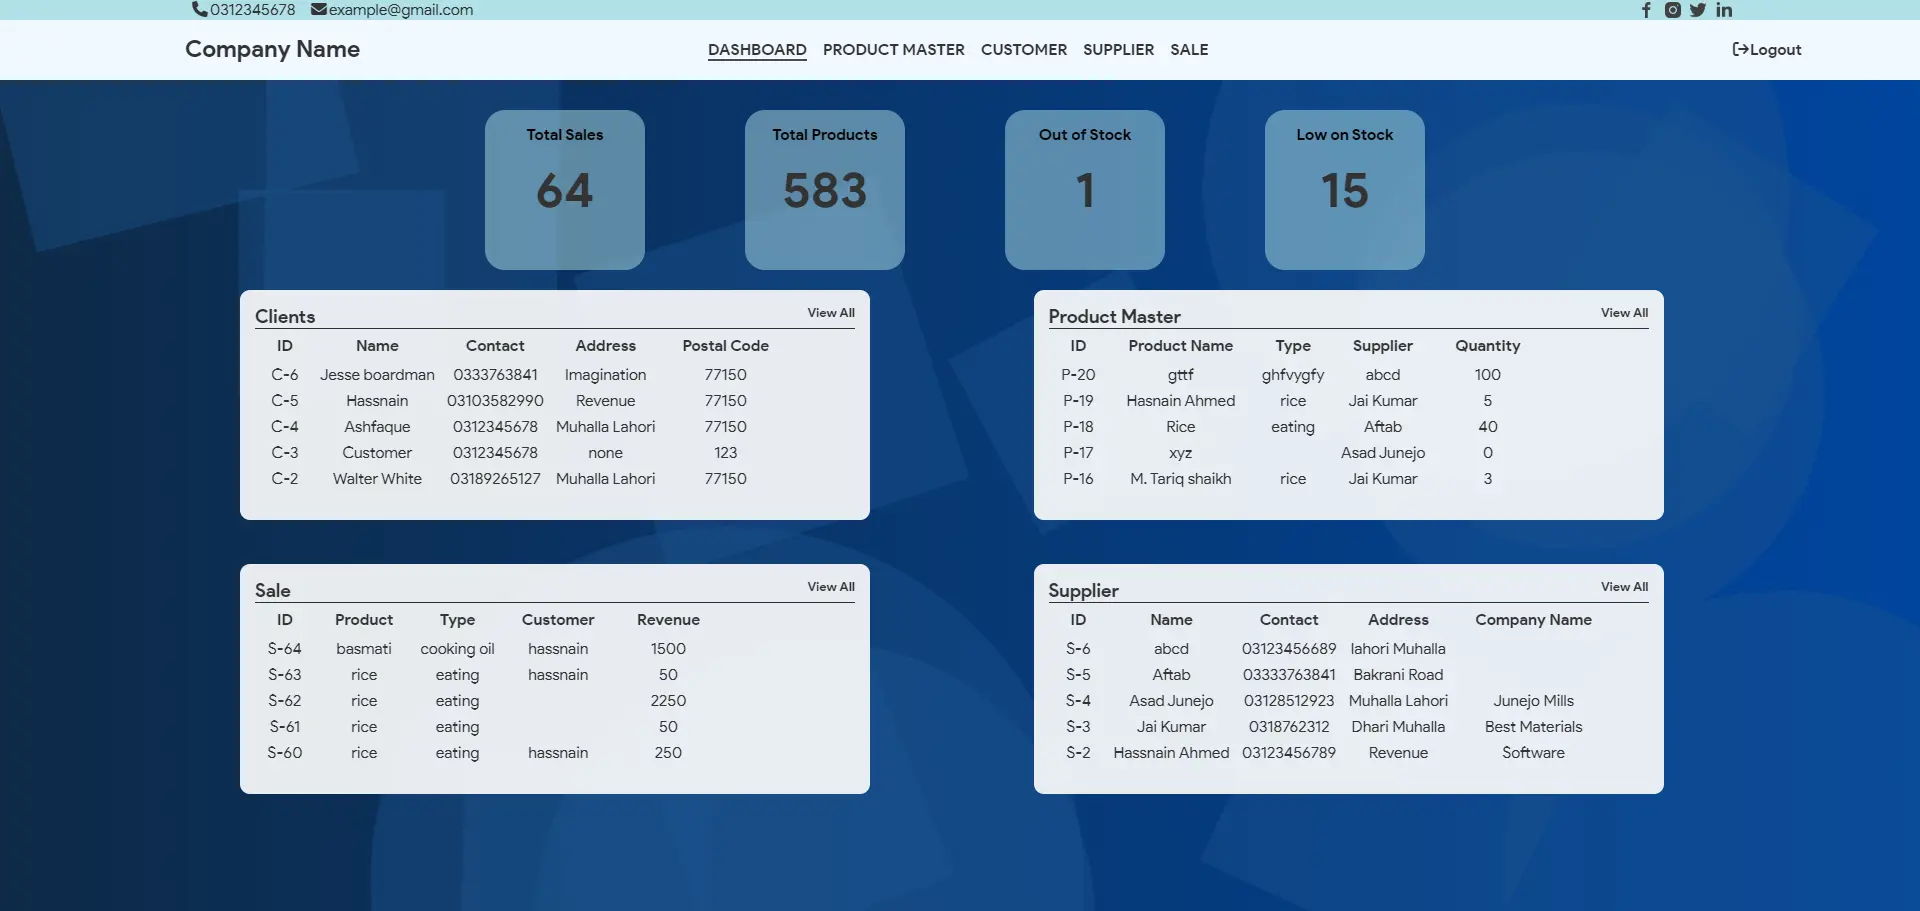Screen dimensions: 1920x911
Task: Click Best Materials company name
Action: click(x=1533, y=727)
